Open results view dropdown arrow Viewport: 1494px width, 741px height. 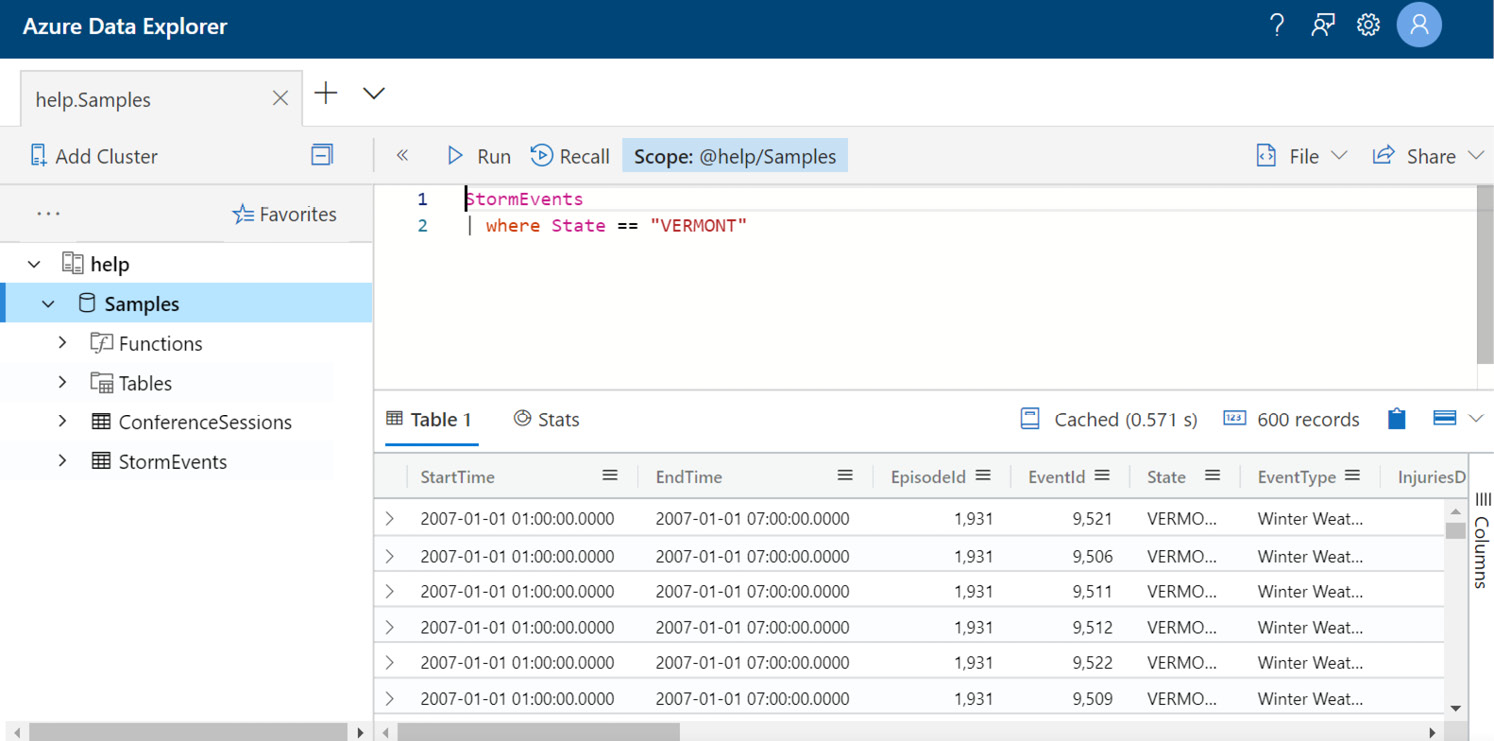(1476, 419)
